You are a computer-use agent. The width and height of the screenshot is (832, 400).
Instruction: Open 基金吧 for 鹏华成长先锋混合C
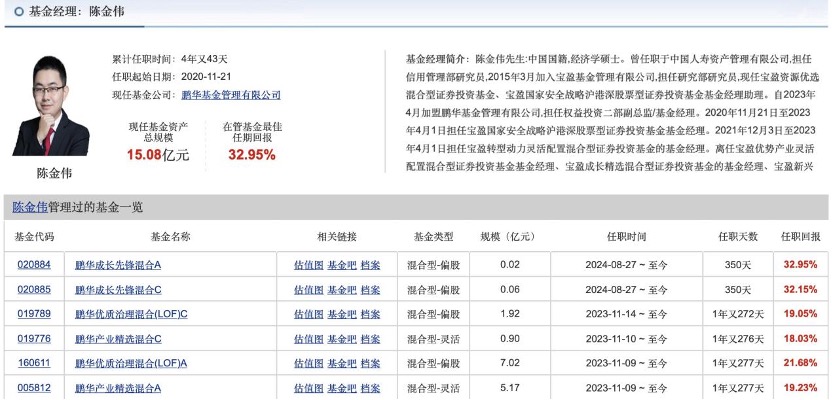click(342, 290)
